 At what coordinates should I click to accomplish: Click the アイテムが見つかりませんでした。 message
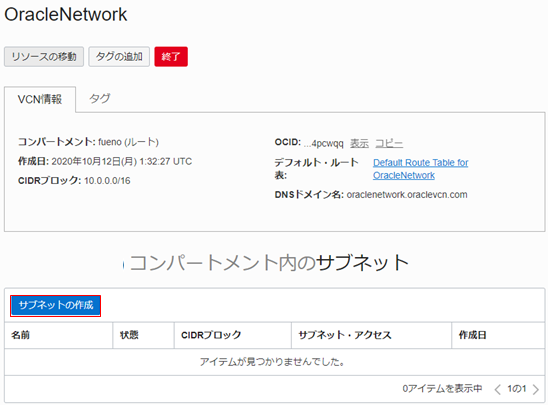pos(273,362)
